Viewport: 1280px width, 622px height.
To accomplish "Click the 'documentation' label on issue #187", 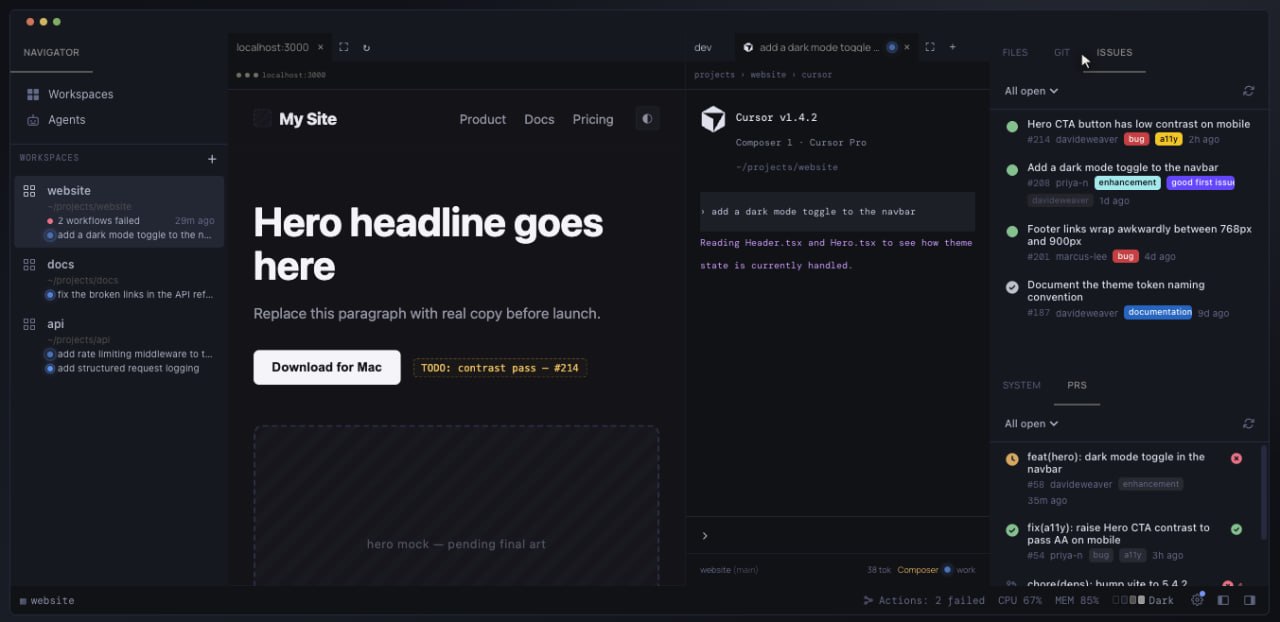I will pos(1158,312).
